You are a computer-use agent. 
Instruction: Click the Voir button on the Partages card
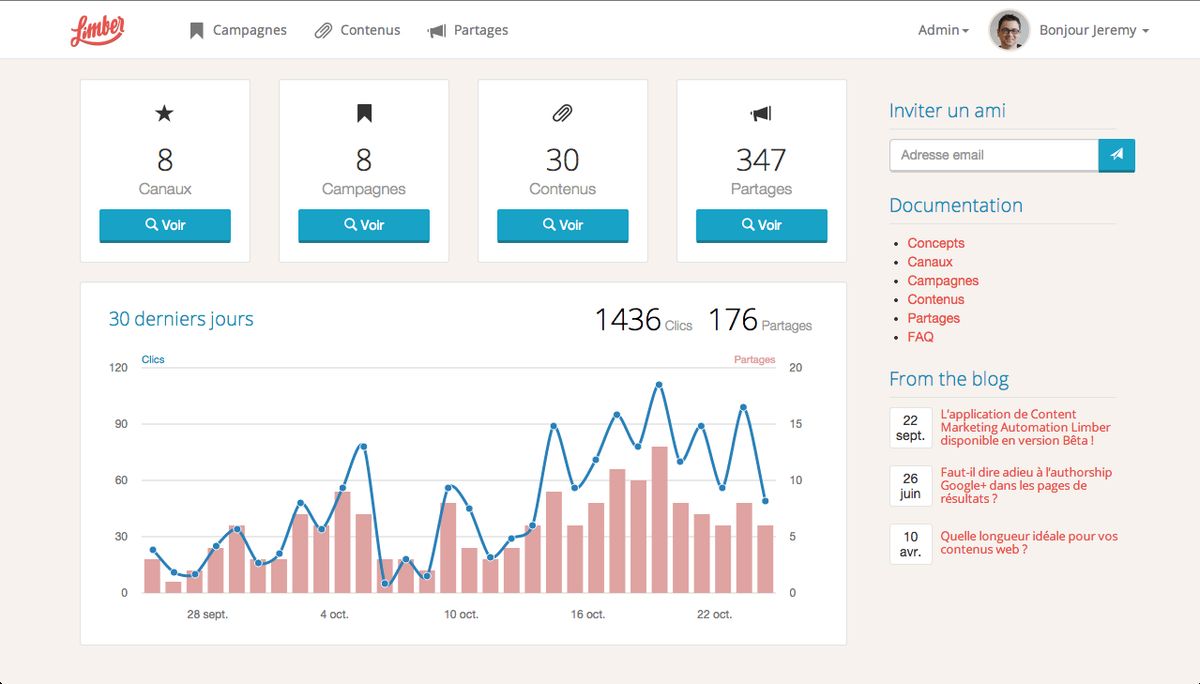click(760, 225)
